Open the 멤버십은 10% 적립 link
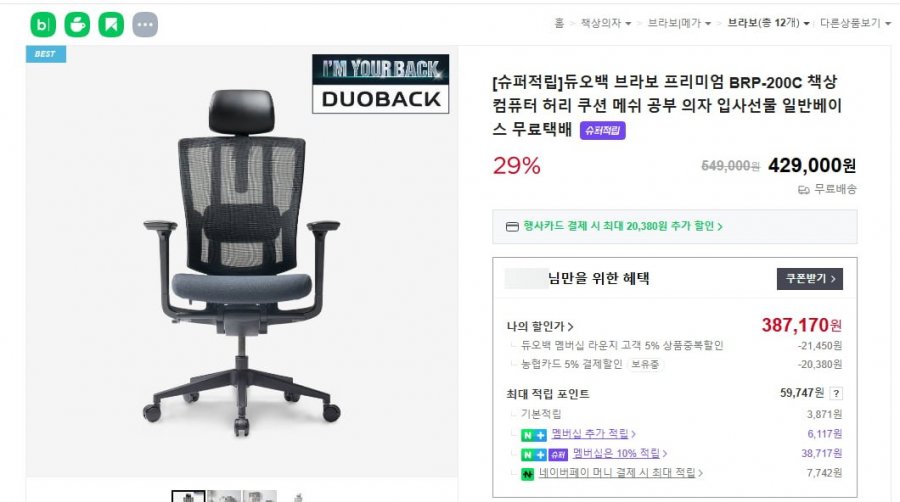This screenshot has height=502, width=900. click(620, 453)
